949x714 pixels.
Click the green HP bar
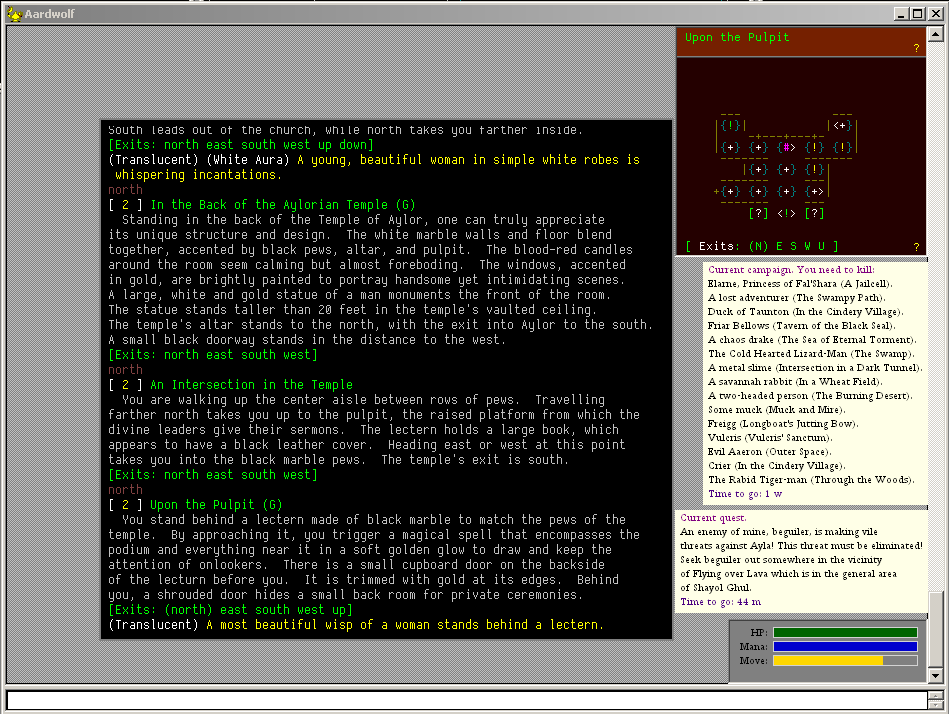(844, 632)
